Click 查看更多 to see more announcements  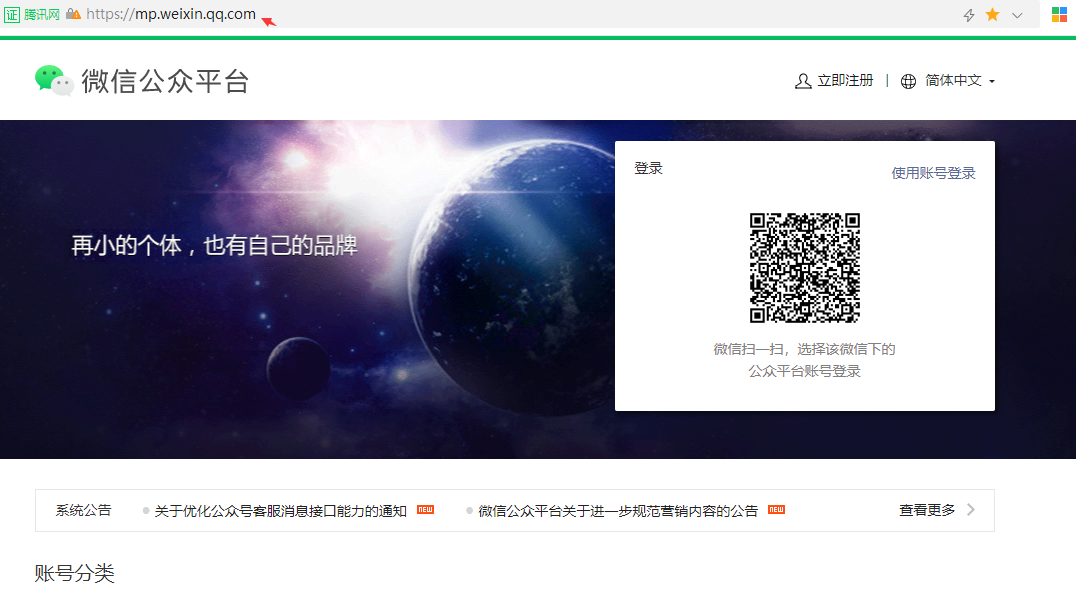tap(929, 509)
